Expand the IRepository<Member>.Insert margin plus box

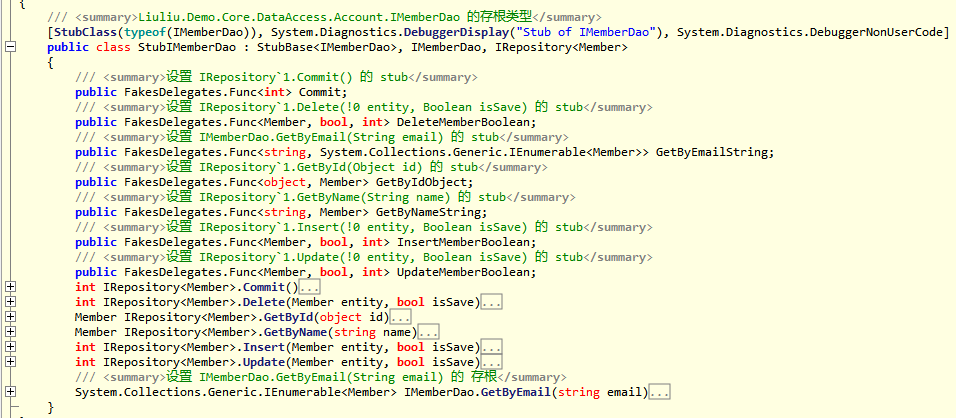coord(10,348)
